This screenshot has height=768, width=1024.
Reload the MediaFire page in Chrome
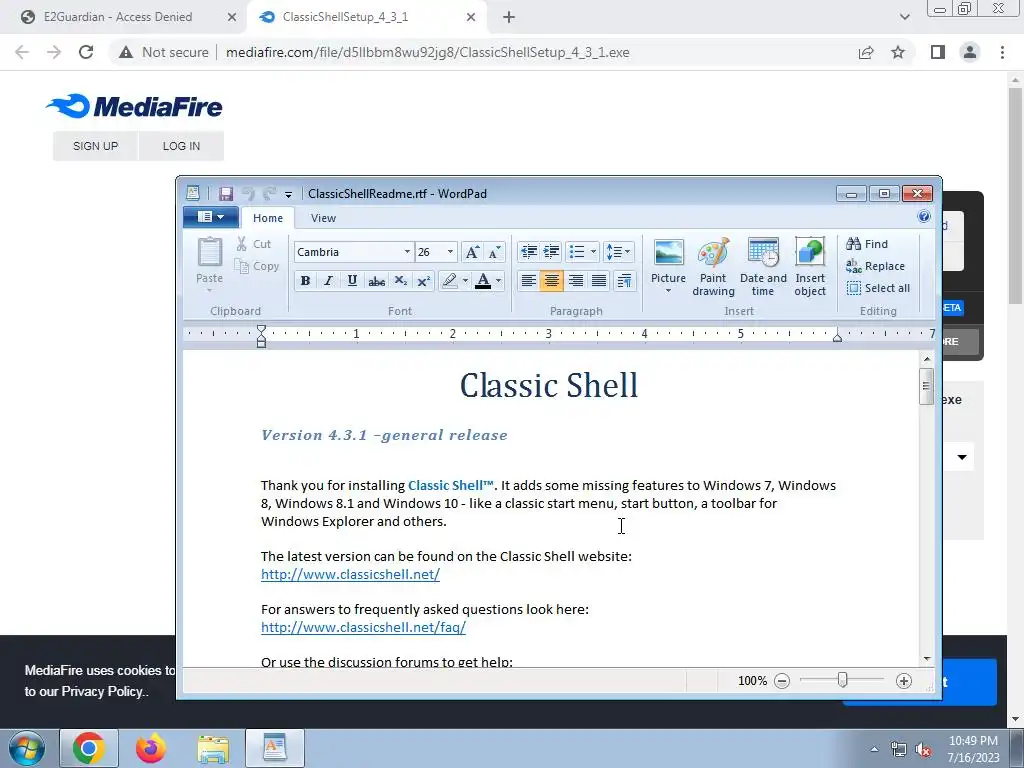click(86, 52)
